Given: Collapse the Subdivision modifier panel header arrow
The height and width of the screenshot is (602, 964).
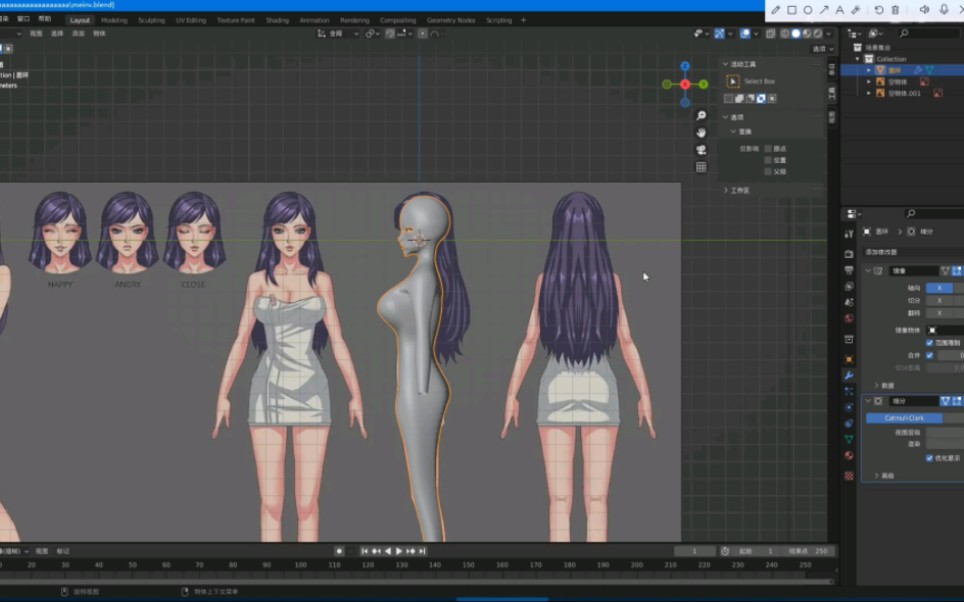Looking at the screenshot, I should pos(868,399).
